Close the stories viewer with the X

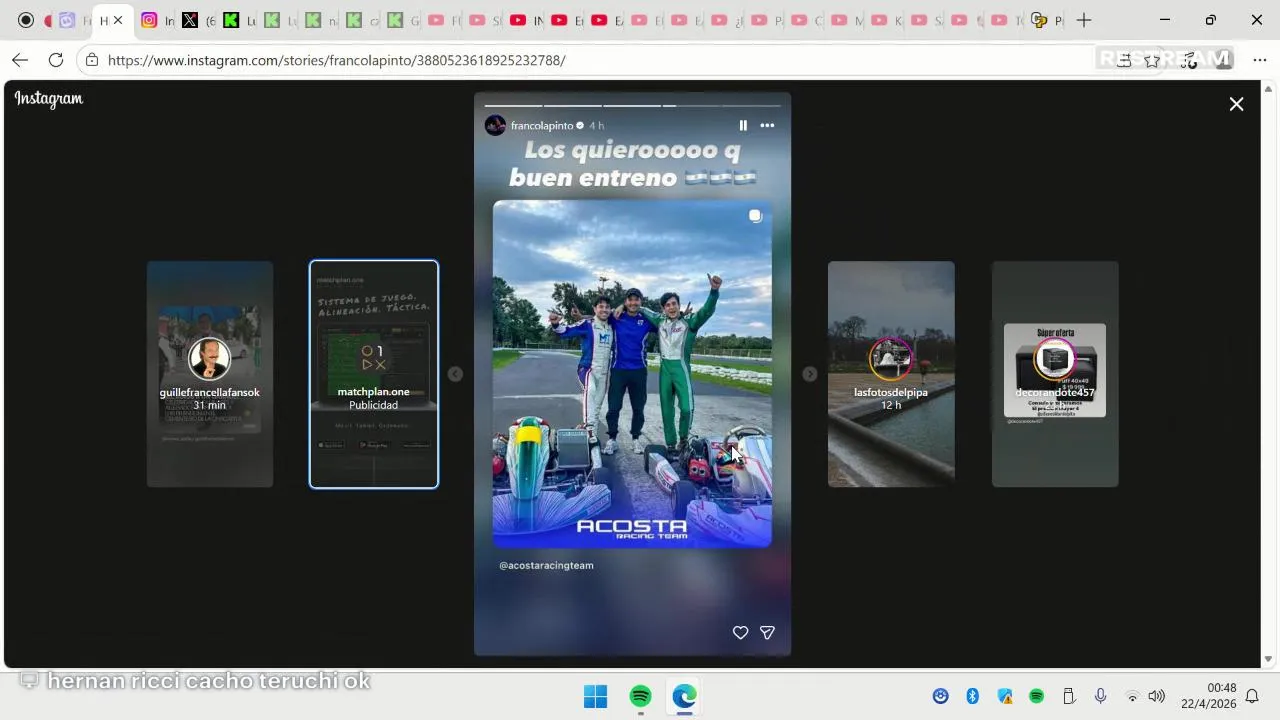point(1236,104)
